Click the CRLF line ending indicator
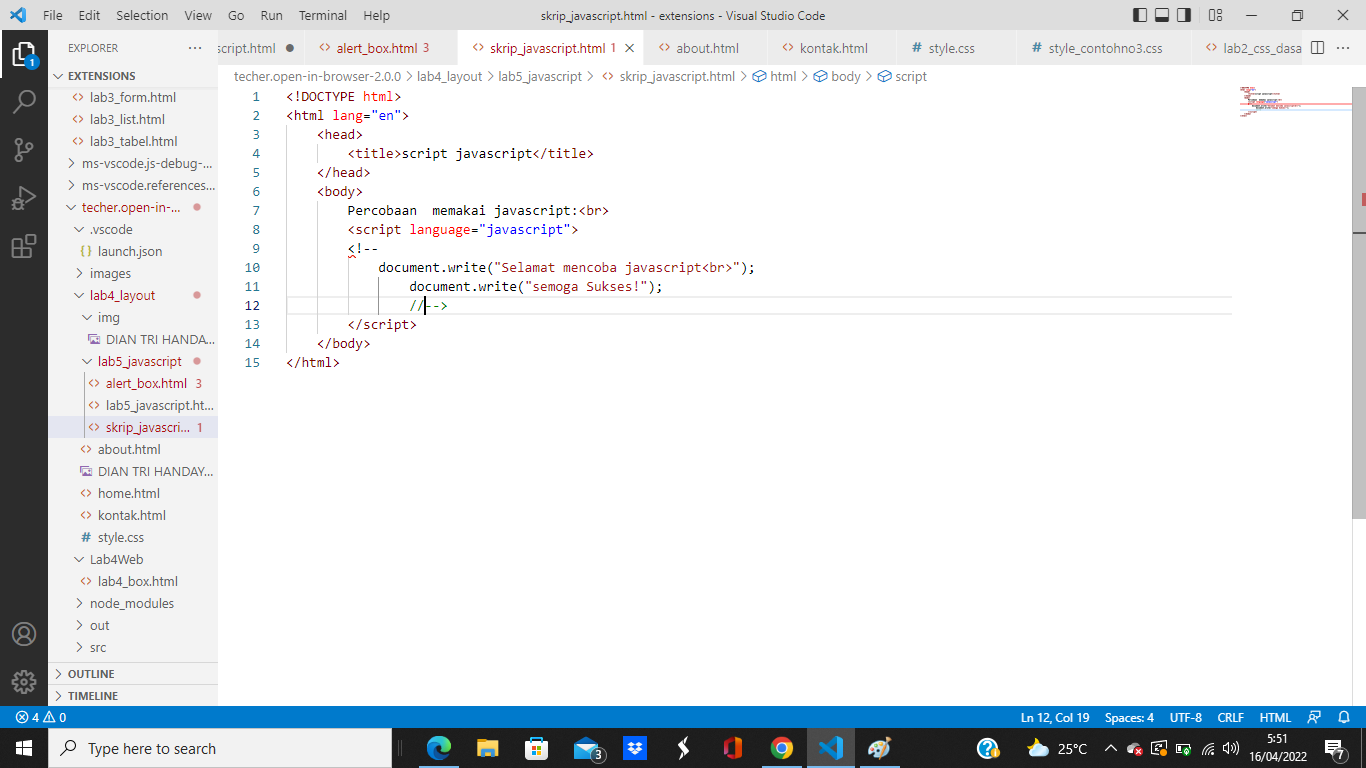The width and height of the screenshot is (1366, 768). coord(1230,717)
